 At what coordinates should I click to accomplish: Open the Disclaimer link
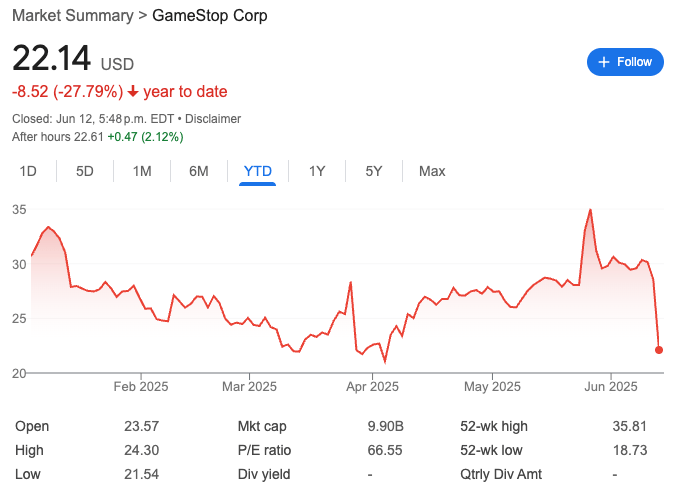(x=213, y=119)
